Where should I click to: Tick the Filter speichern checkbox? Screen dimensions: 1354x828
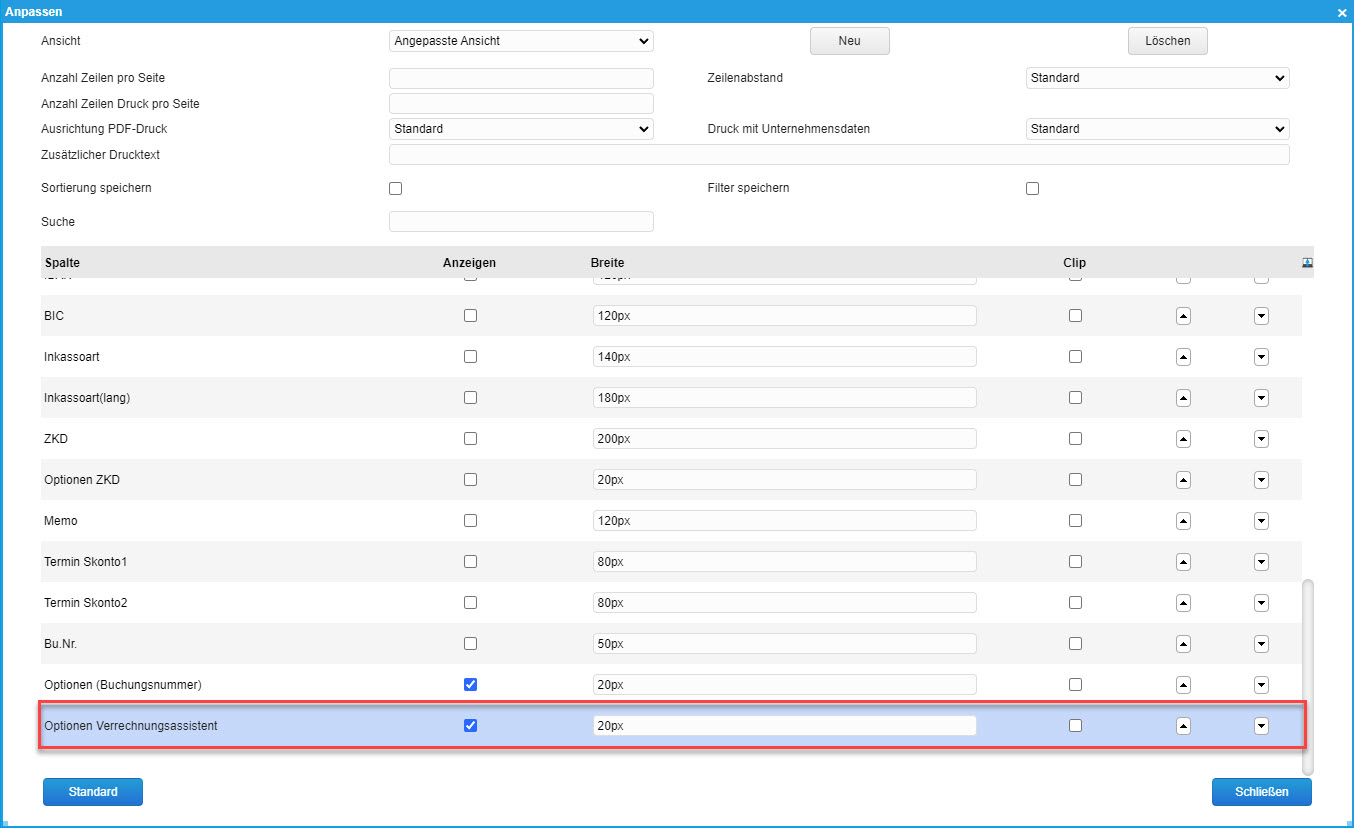pos(1033,189)
